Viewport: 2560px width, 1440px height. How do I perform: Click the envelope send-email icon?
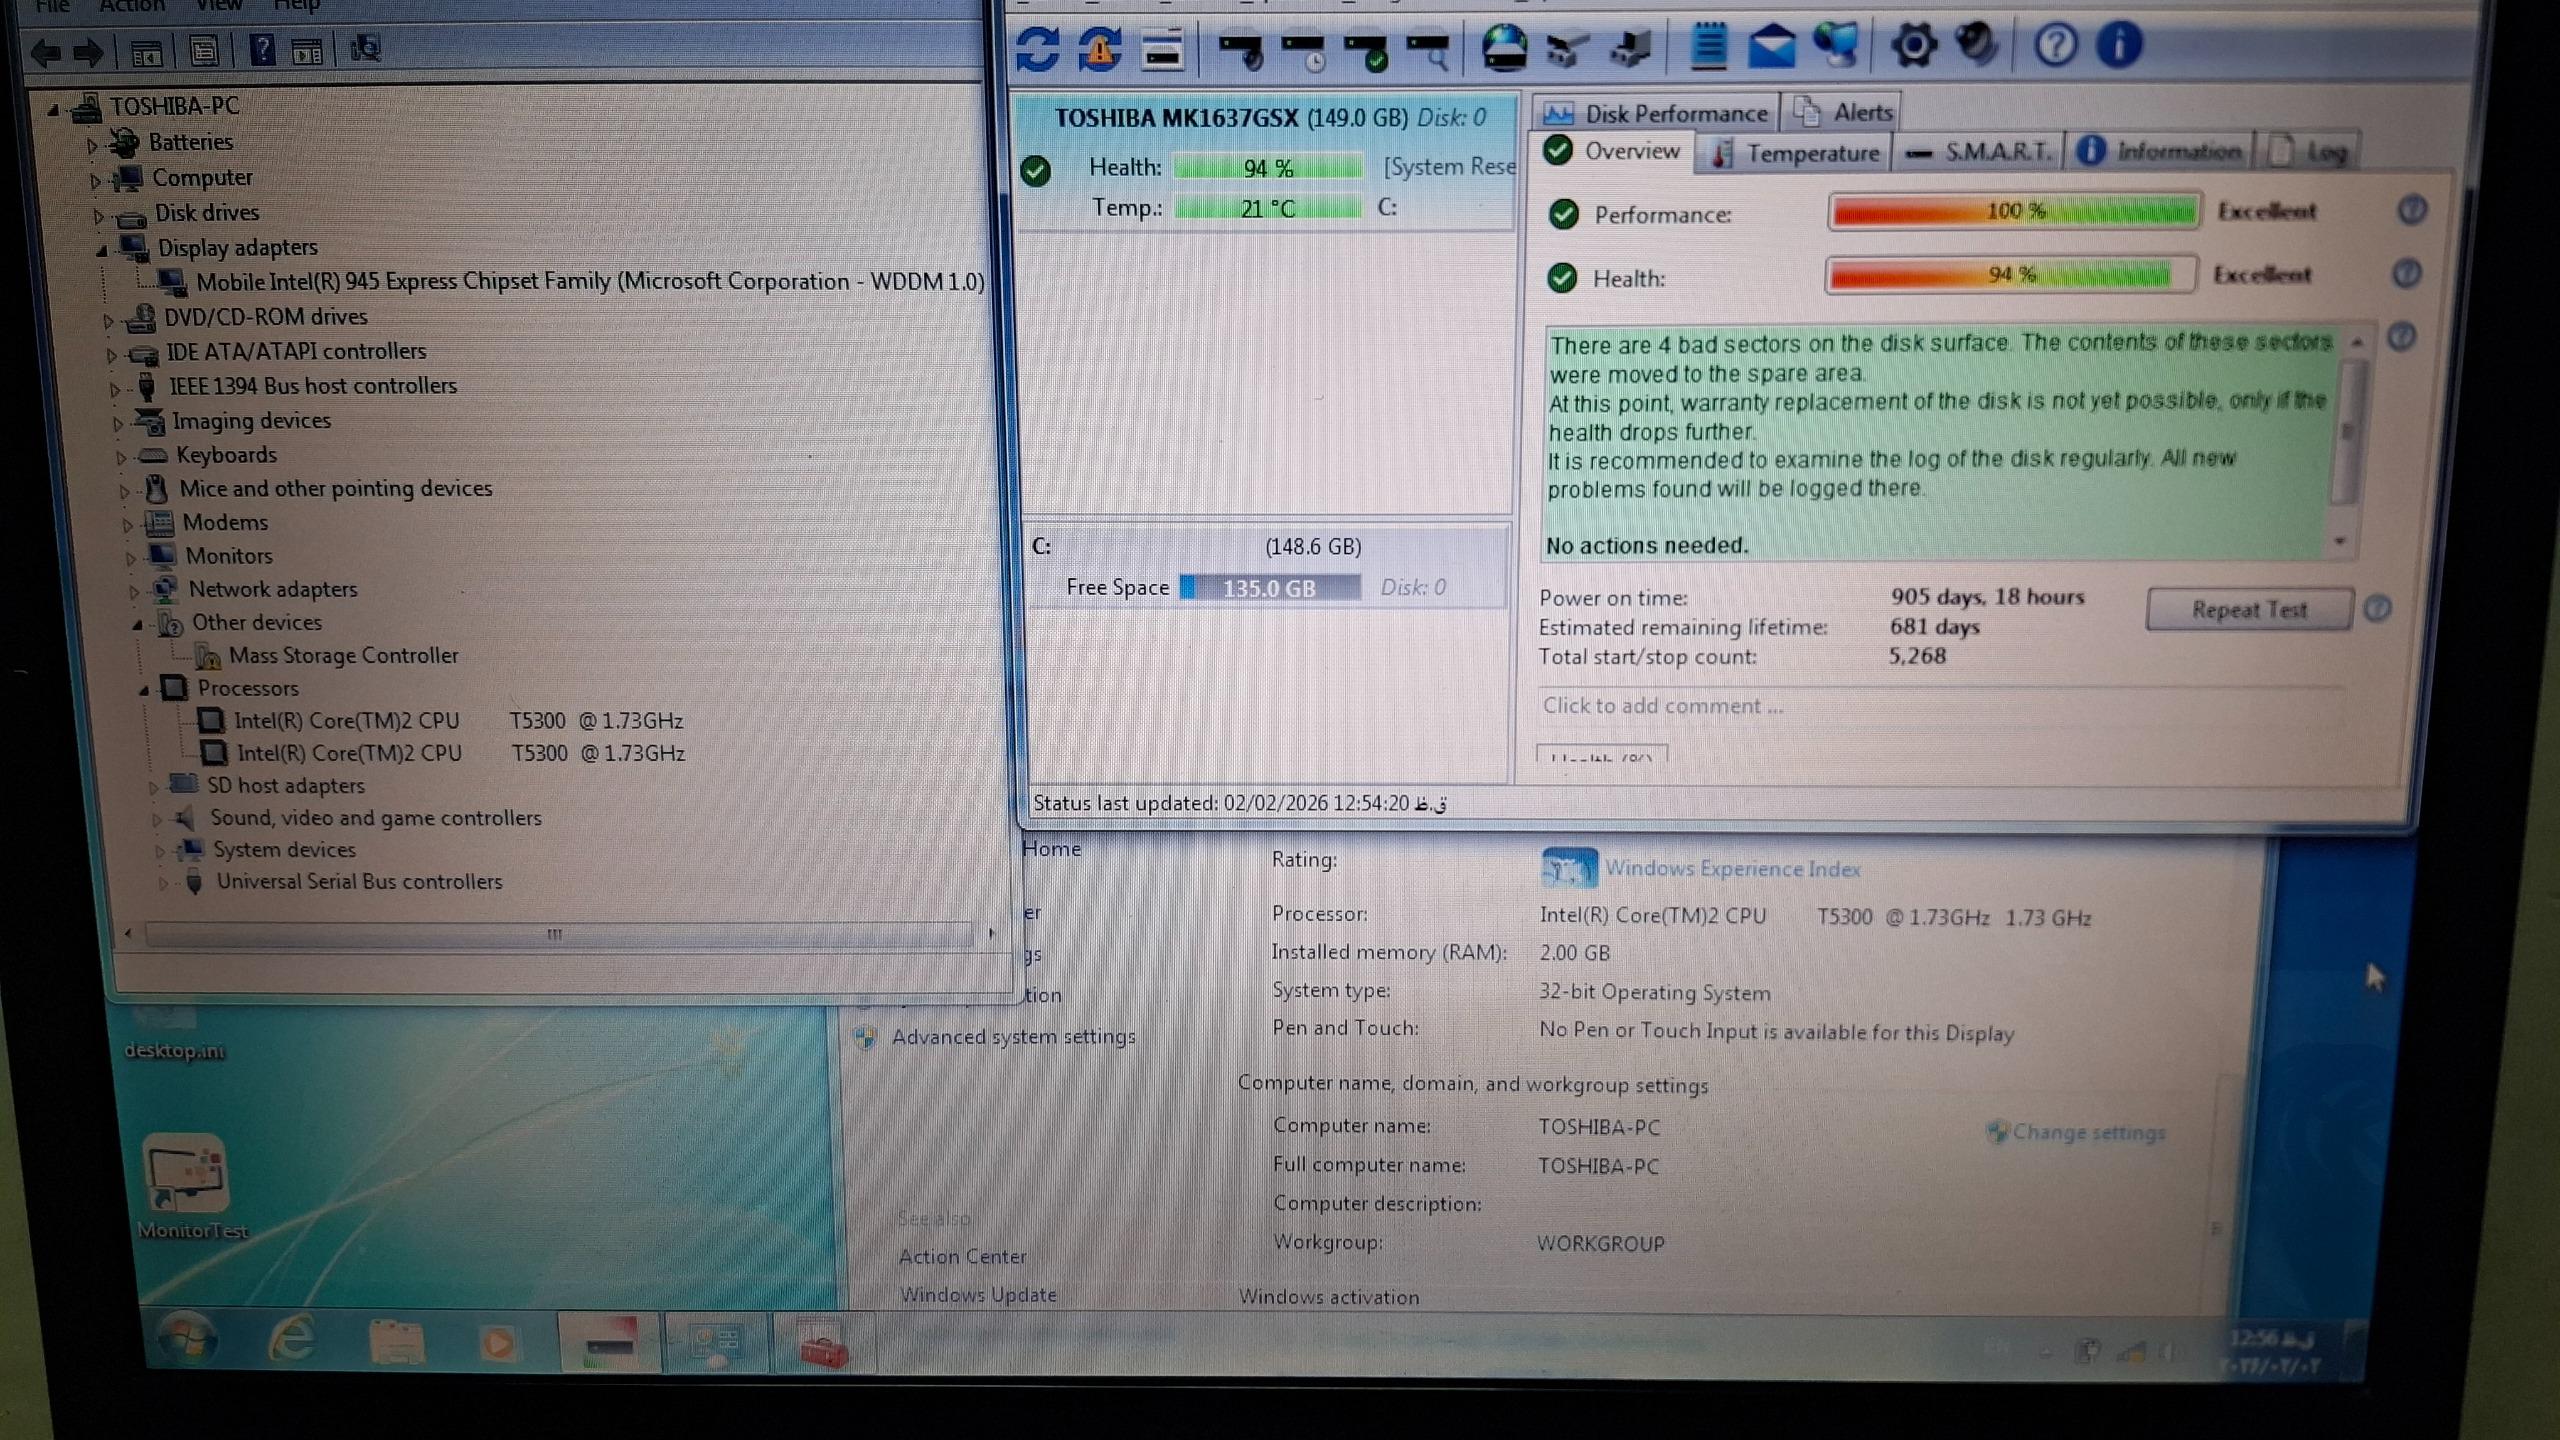pos(1771,47)
